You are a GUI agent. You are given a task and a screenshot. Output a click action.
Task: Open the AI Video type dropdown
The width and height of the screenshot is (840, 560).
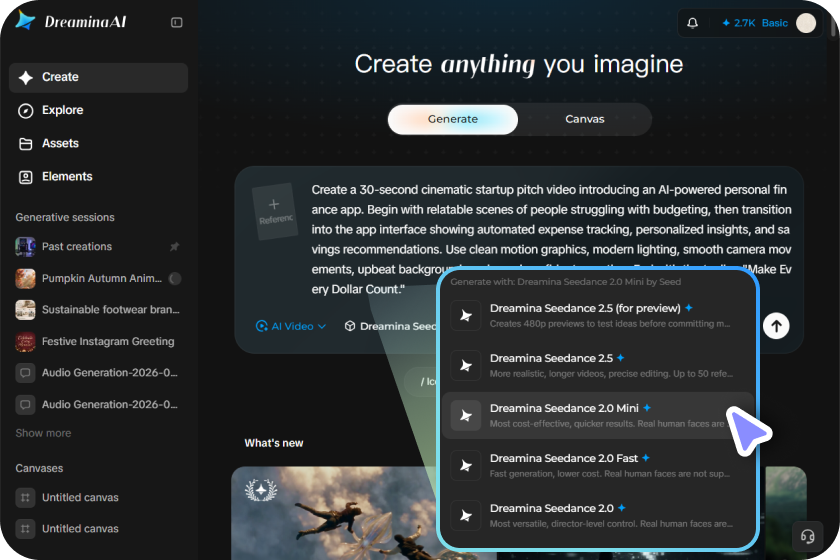tap(291, 326)
